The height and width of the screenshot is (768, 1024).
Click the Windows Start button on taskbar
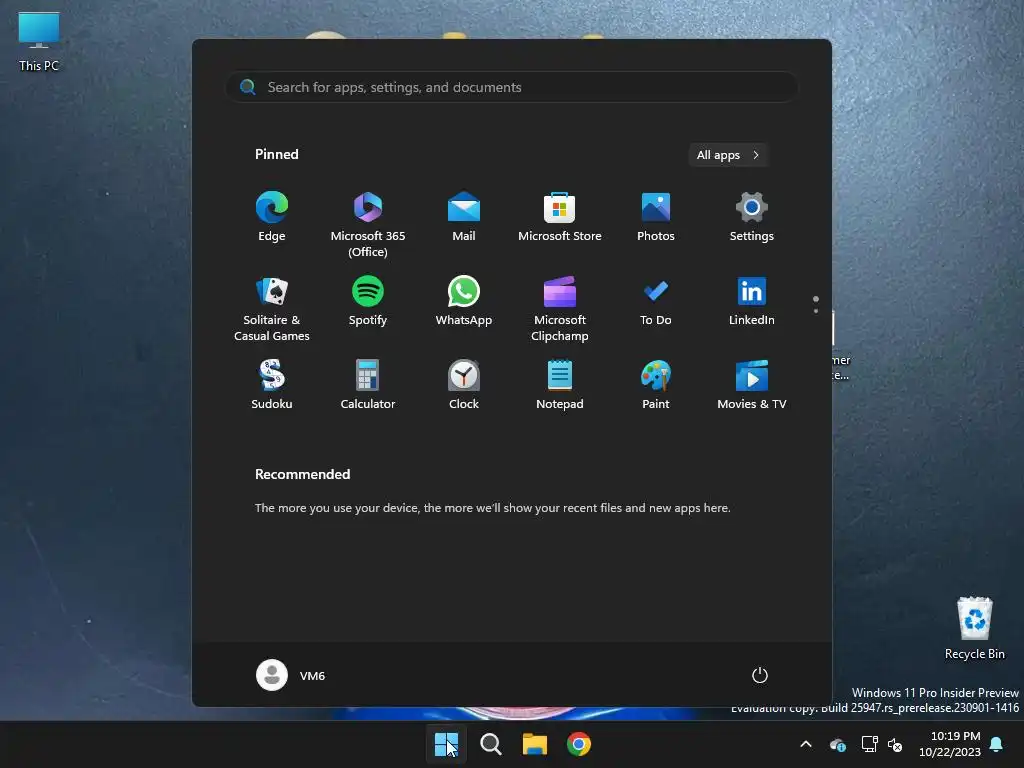point(446,744)
